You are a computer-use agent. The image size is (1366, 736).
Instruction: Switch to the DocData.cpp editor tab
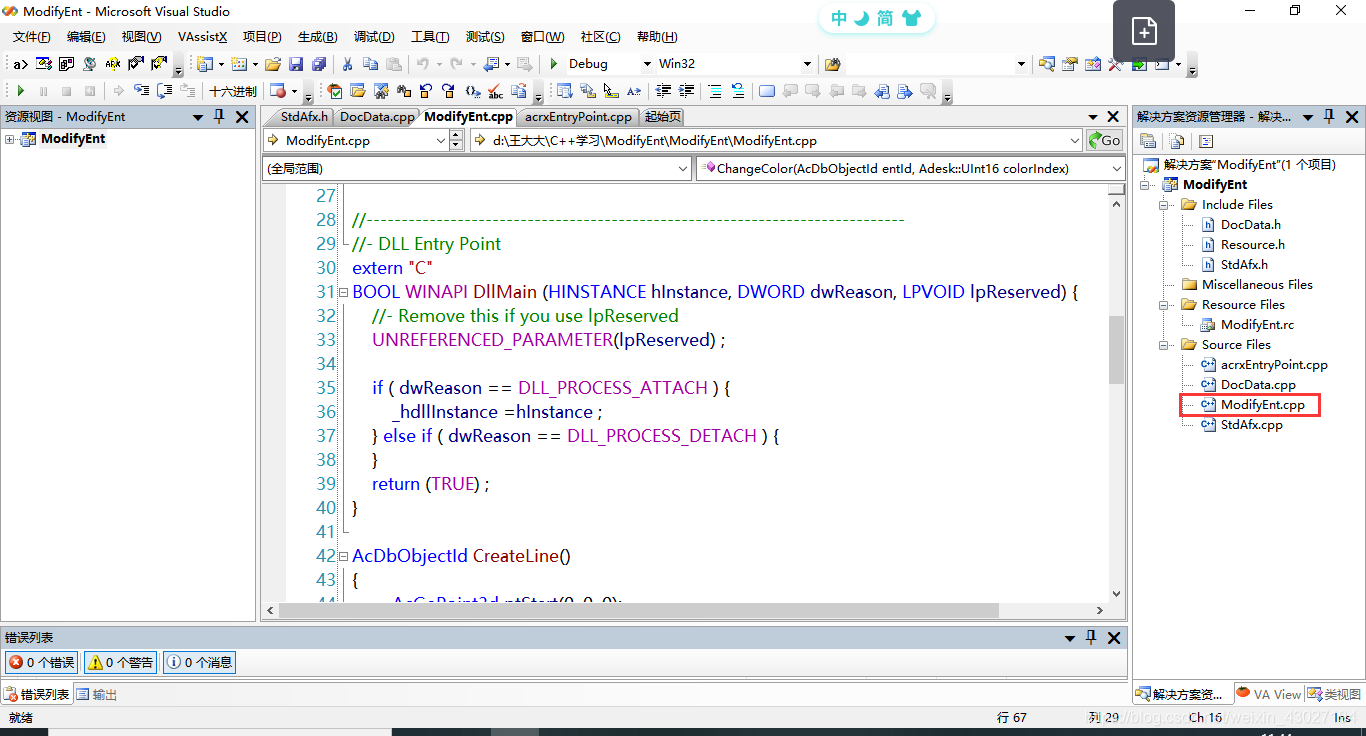coord(377,117)
